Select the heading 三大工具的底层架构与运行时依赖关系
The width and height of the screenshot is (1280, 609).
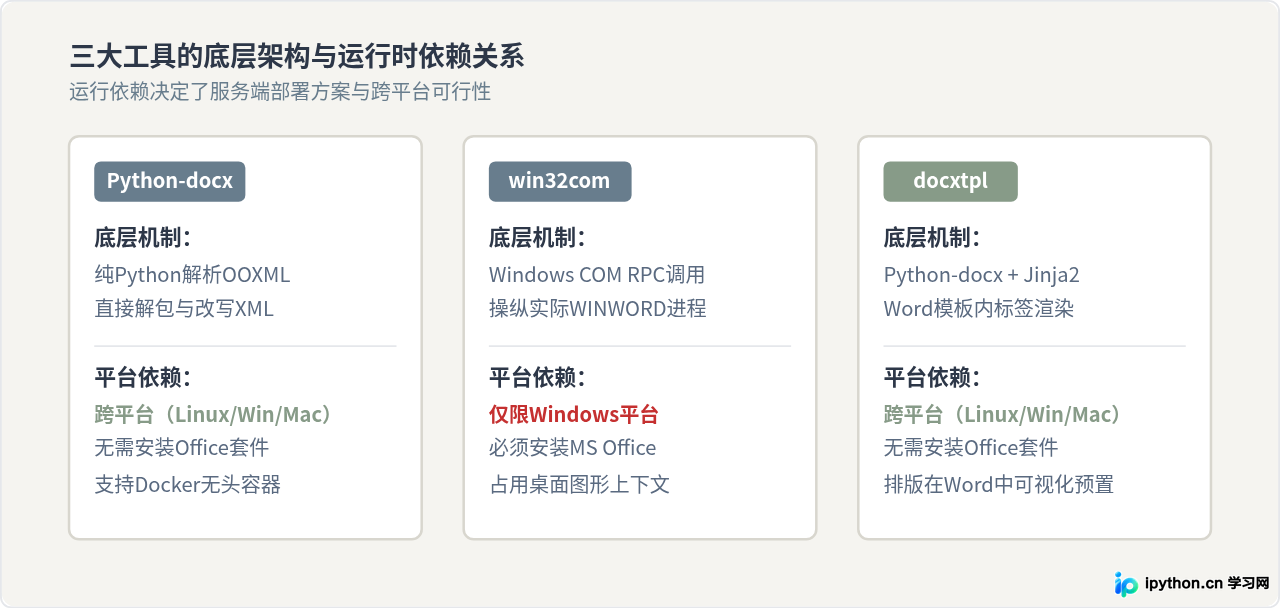297,56
